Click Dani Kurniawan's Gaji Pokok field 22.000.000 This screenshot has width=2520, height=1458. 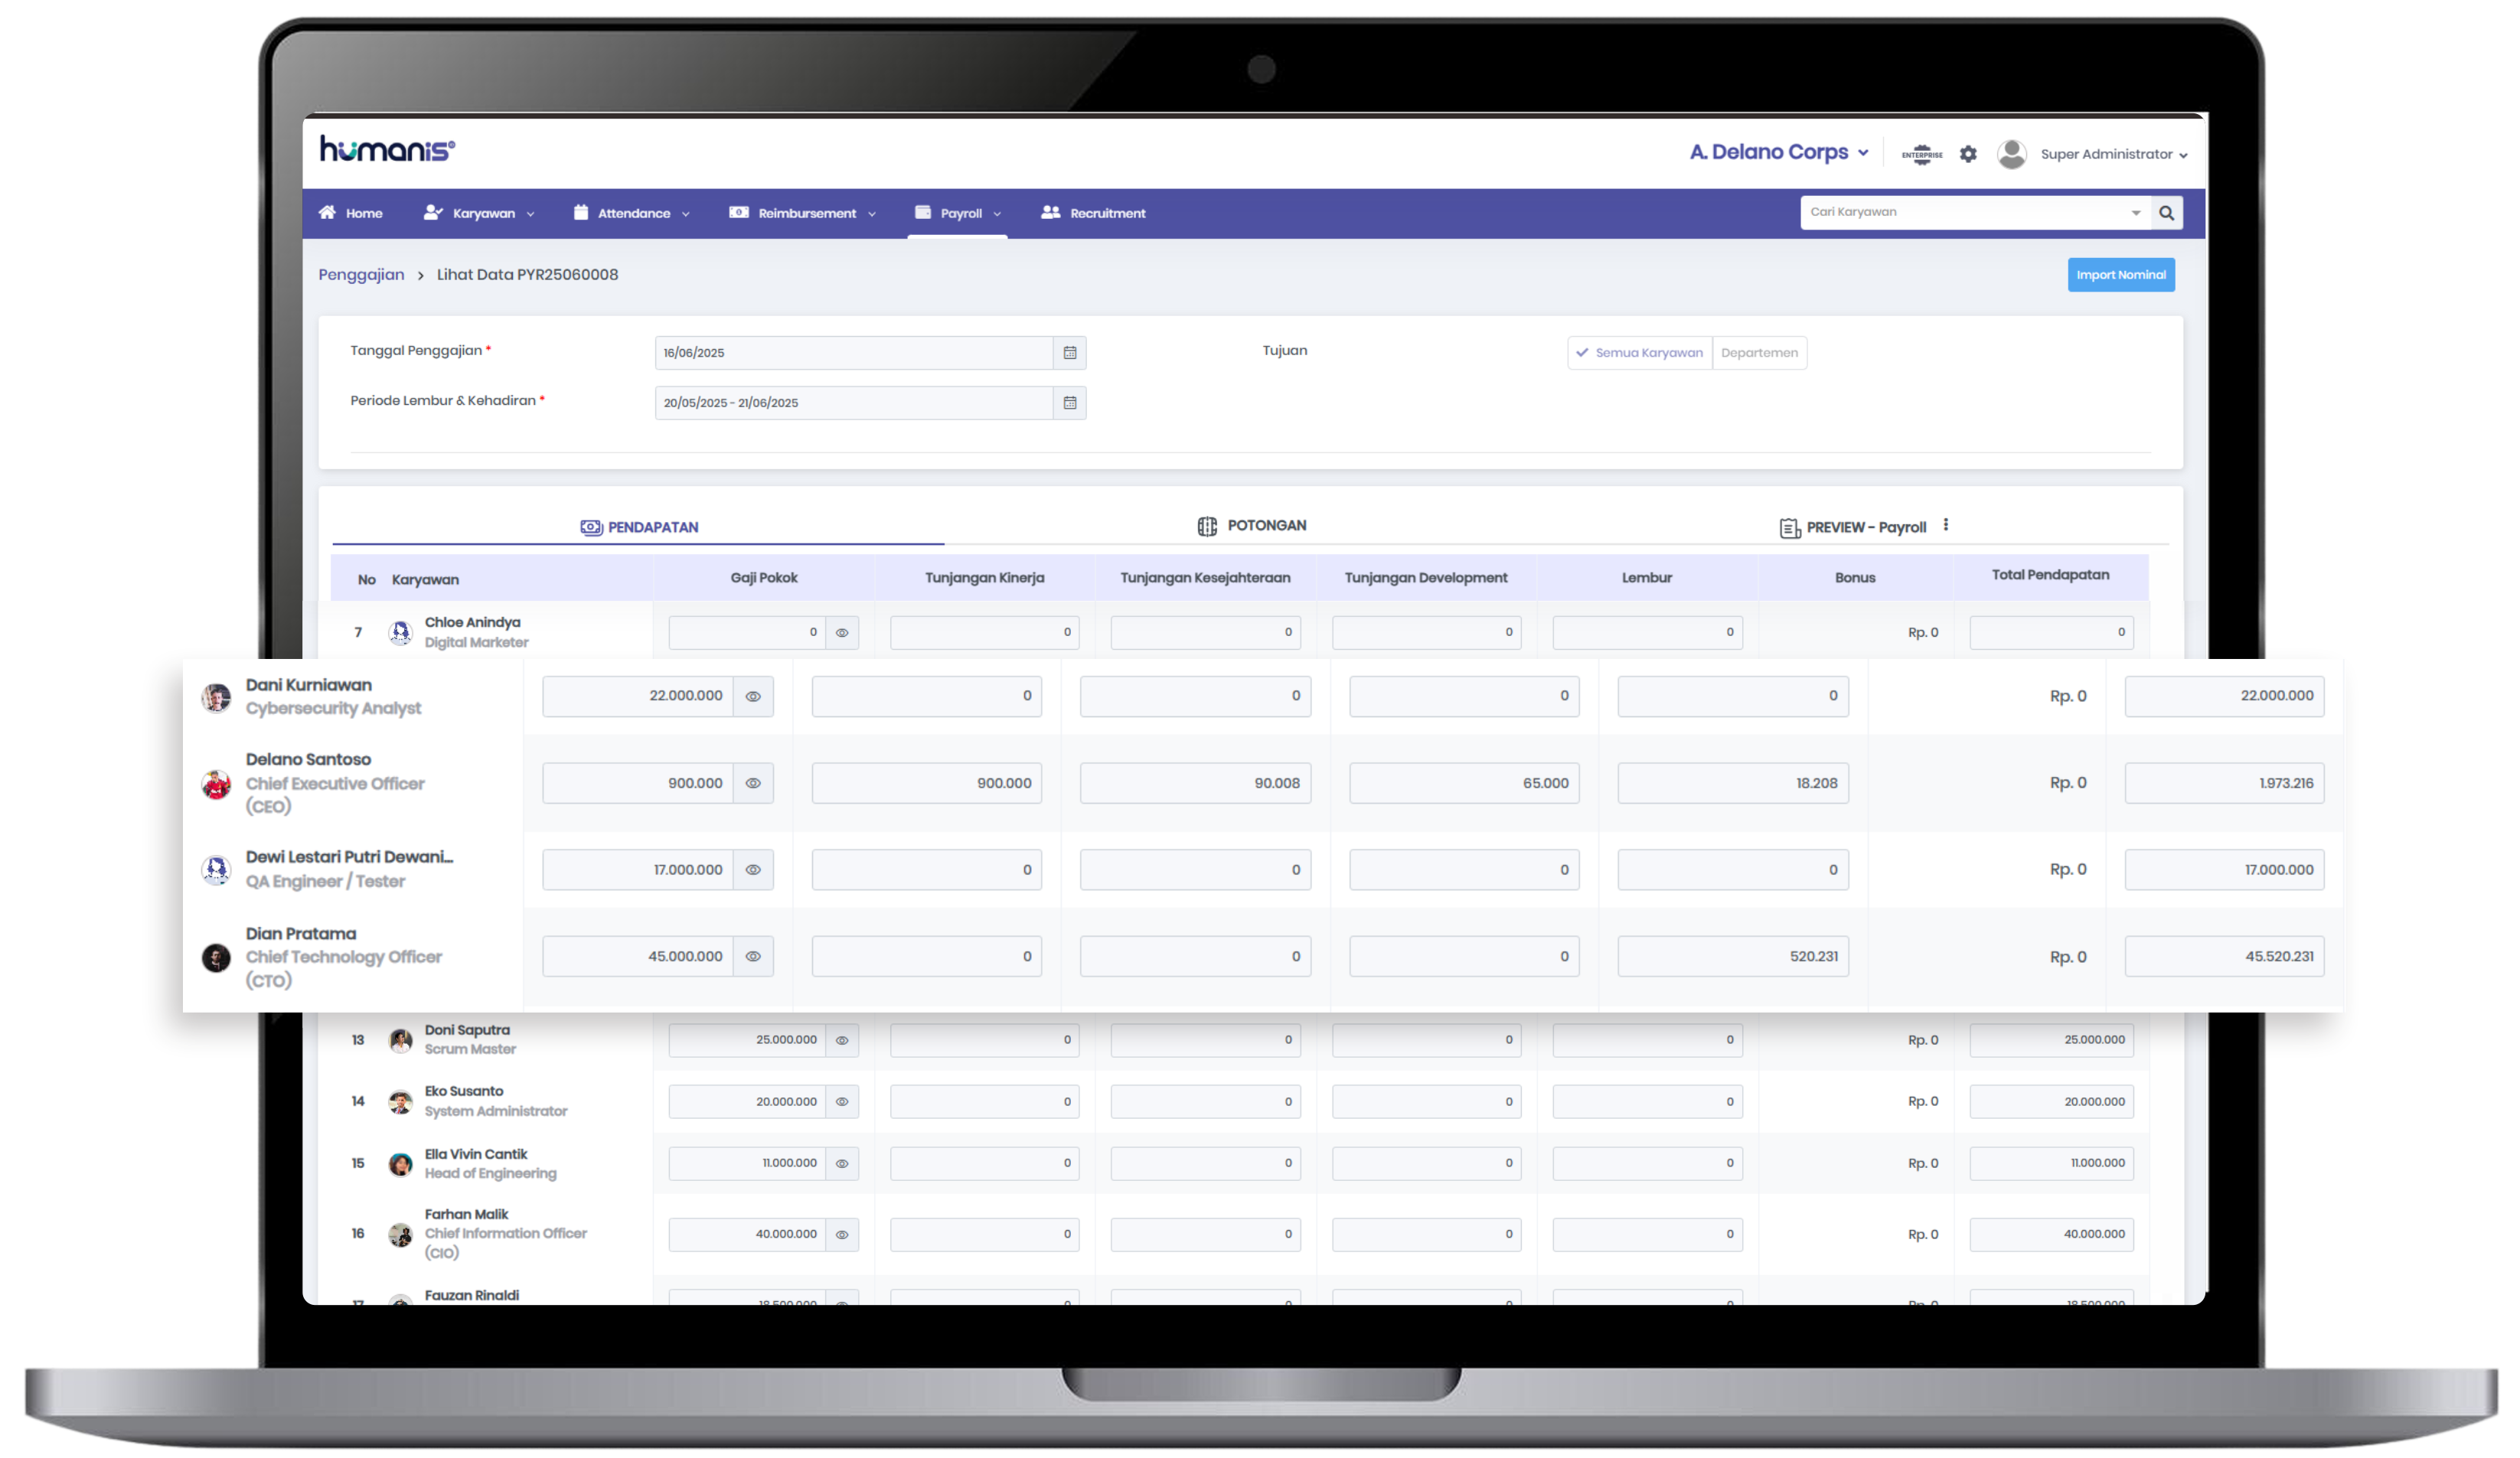click(638, 696)
